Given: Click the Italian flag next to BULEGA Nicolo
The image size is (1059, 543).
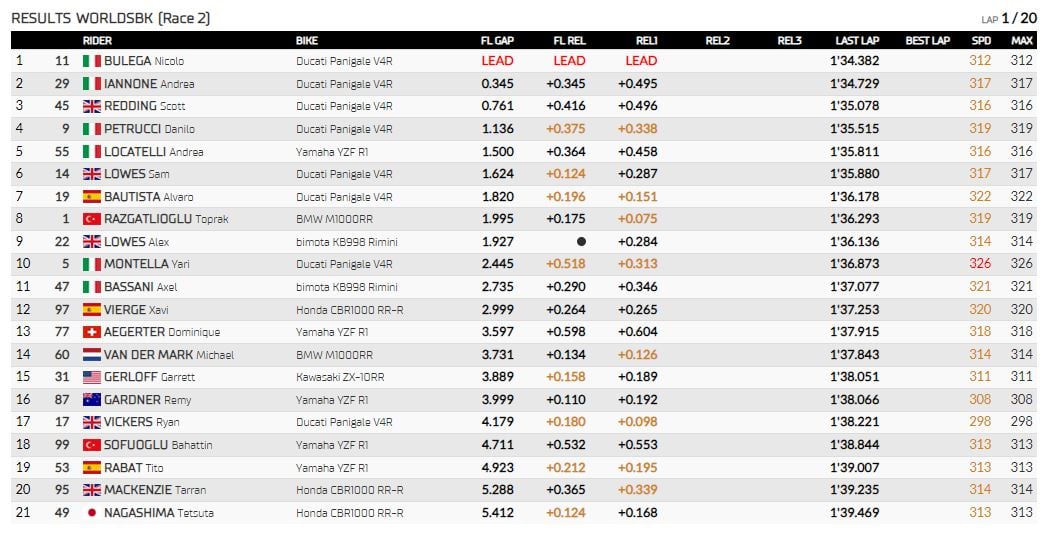Looking at the screenshot, I should pos(92,61).
